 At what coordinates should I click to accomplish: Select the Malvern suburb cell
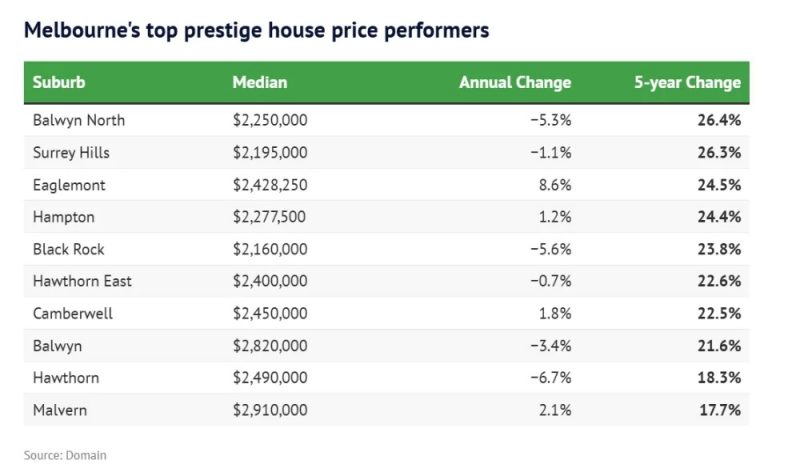60,409
